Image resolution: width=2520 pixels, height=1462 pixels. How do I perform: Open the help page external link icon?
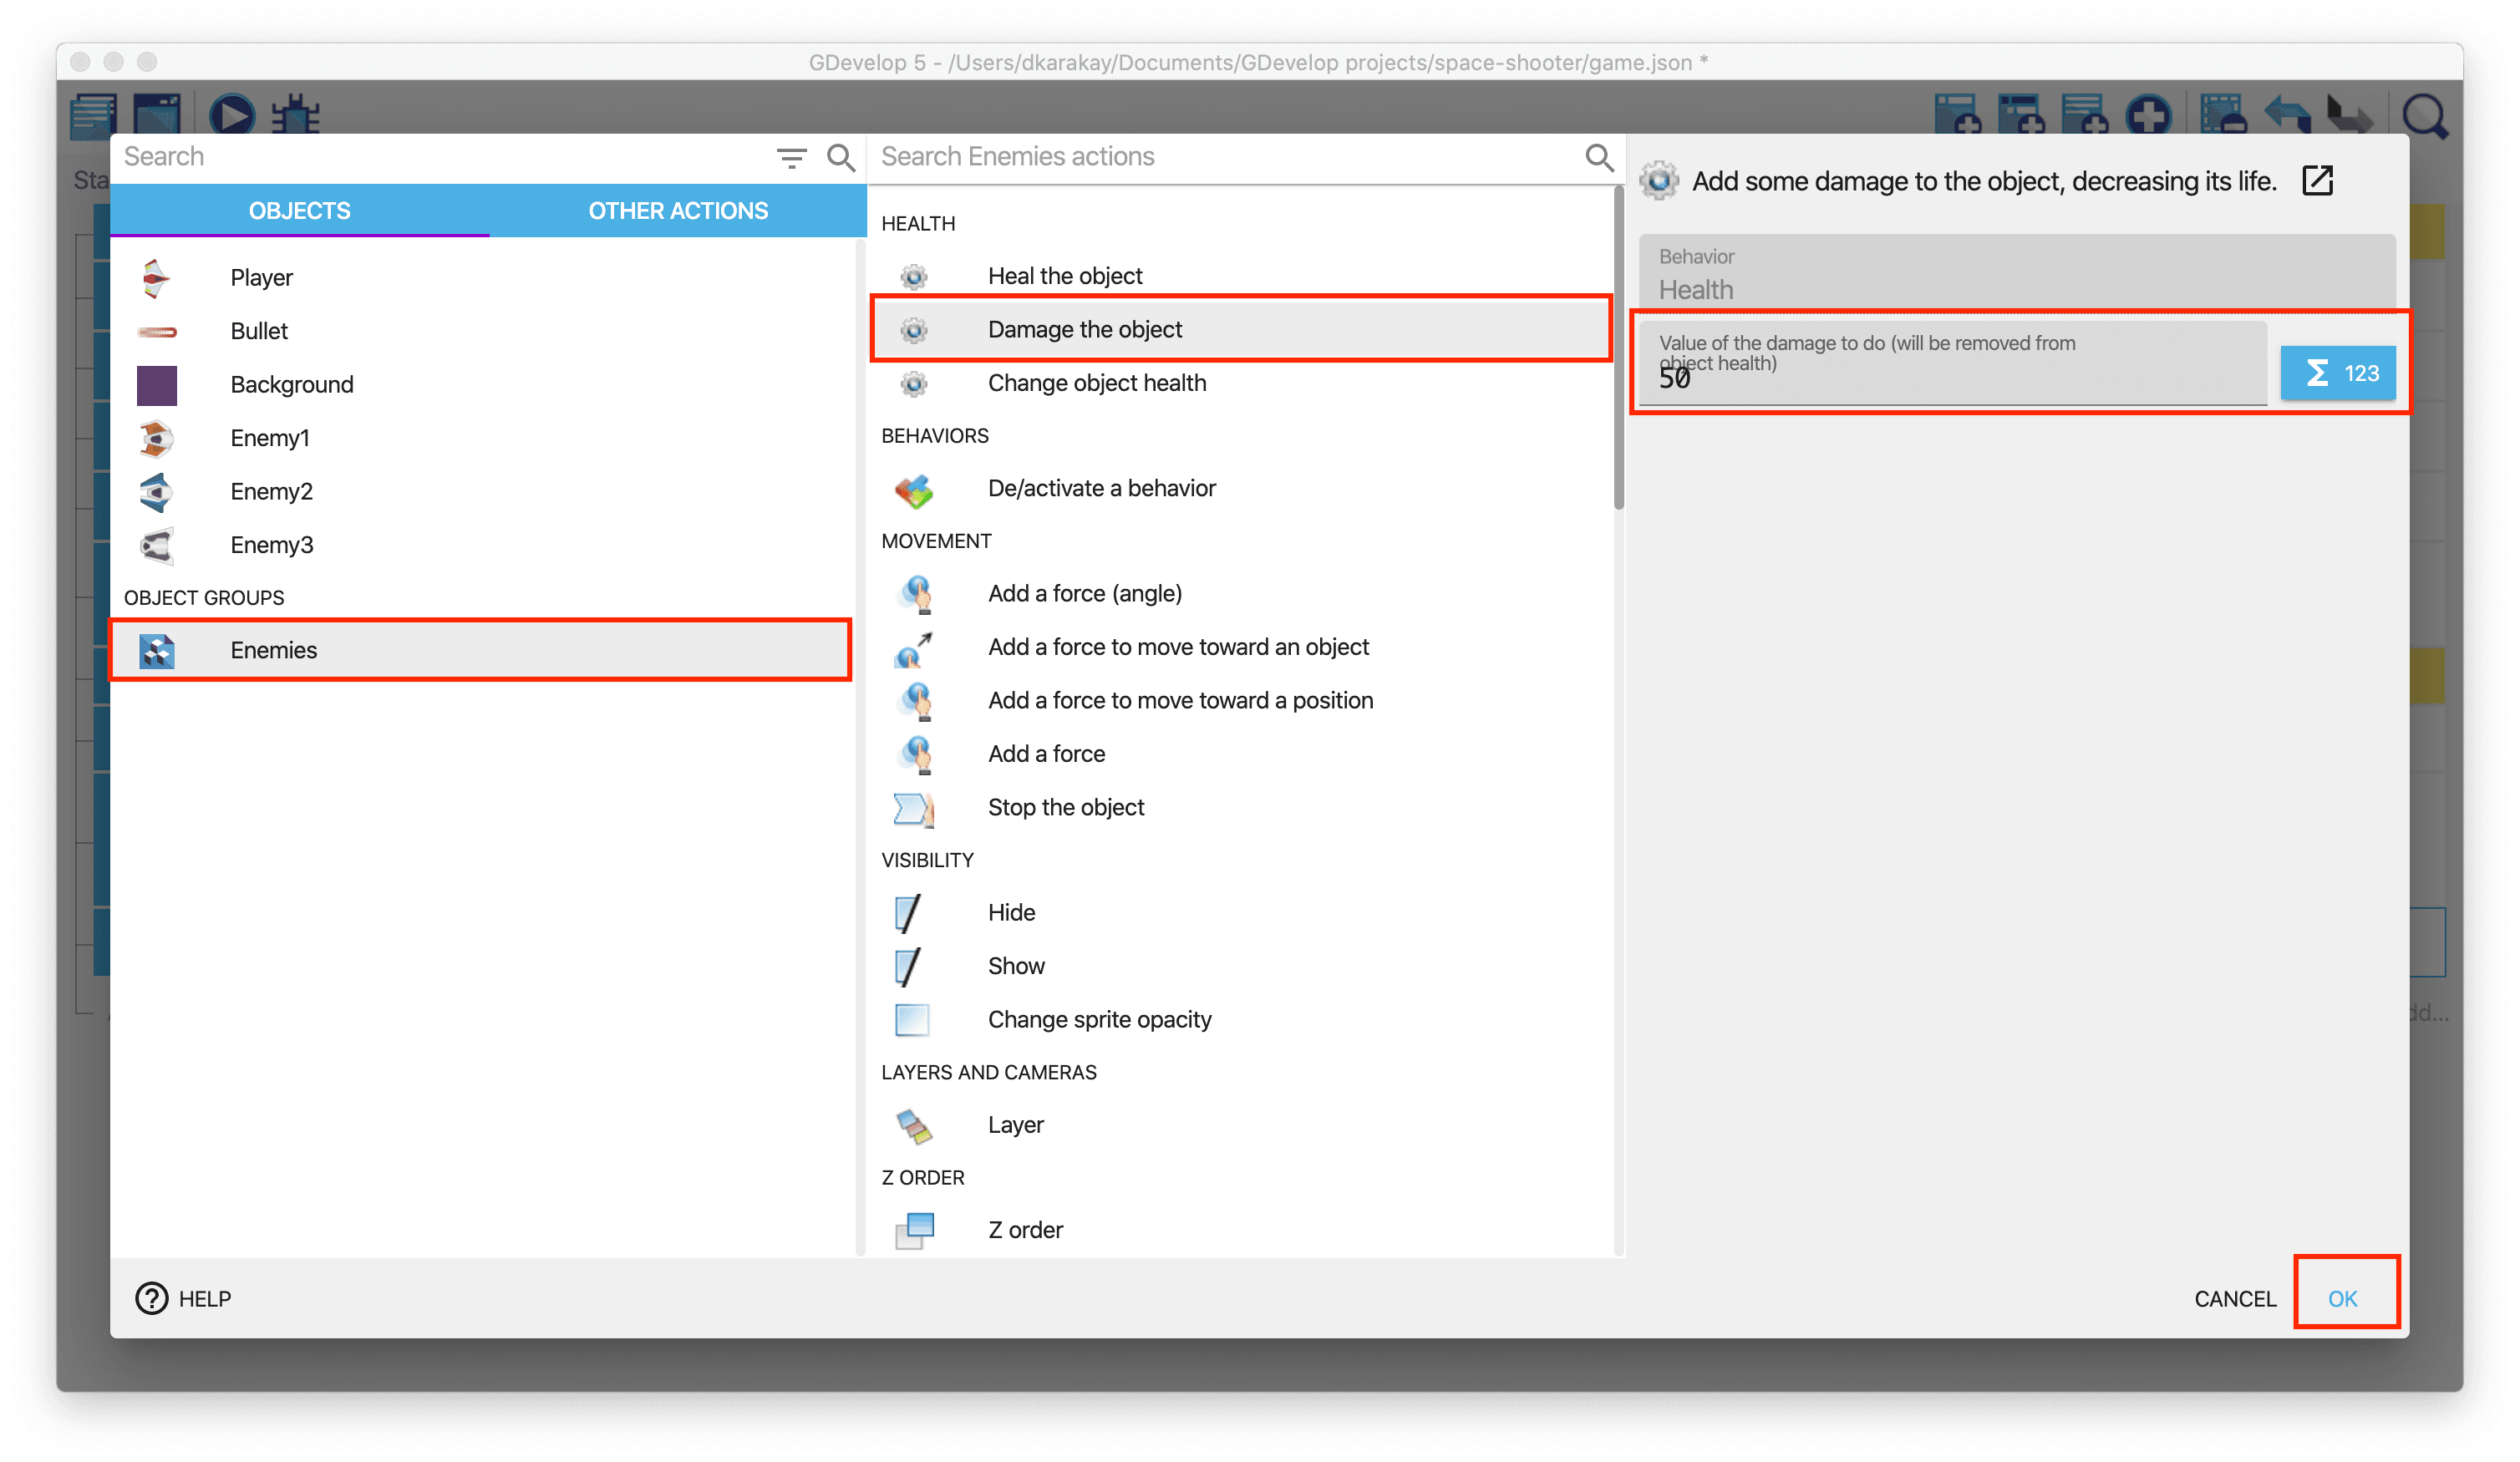pyautogui.click(x=2317, y=181)
